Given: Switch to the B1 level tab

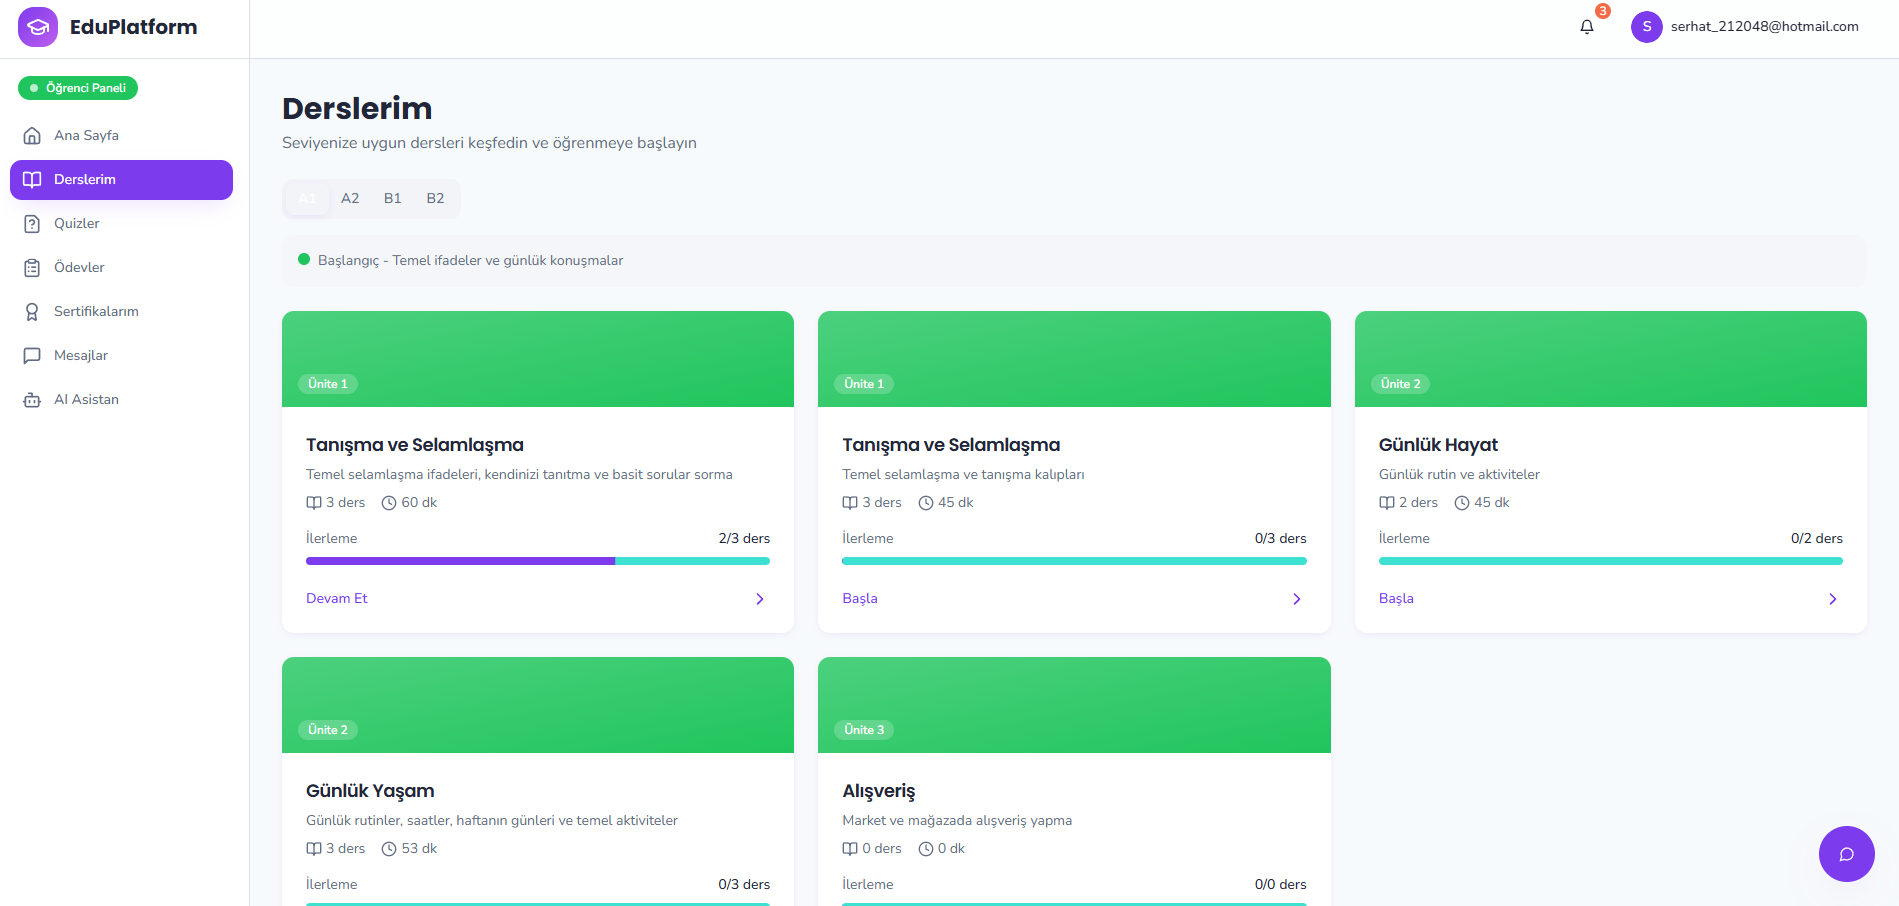Looking at the screenshot, I should tap(393, 198).
